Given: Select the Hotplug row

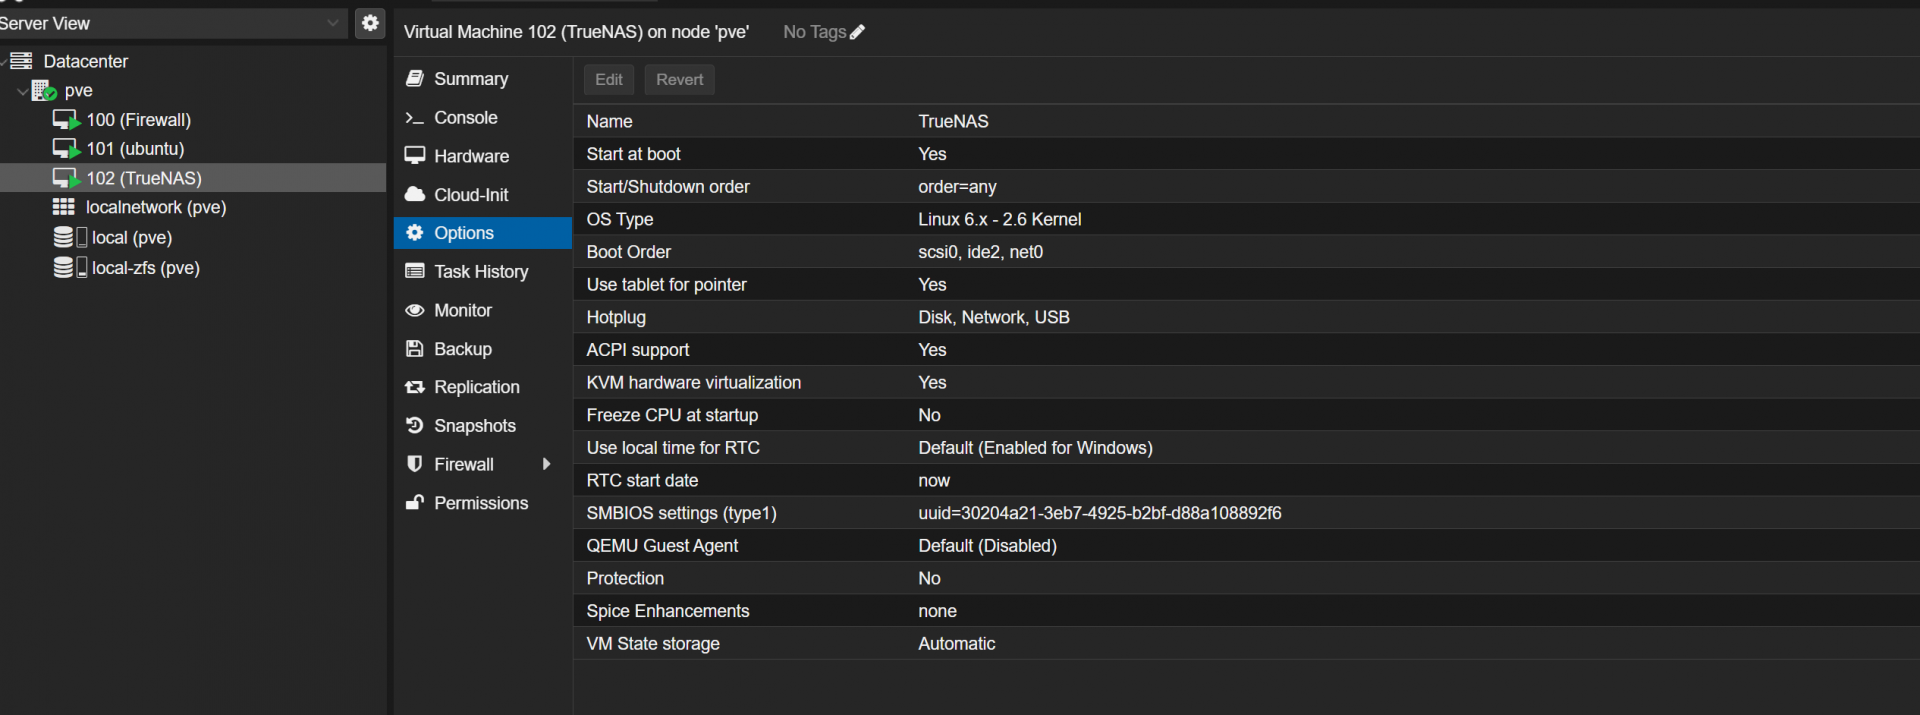Looking at the screenshot, I should click(1248, 317).
